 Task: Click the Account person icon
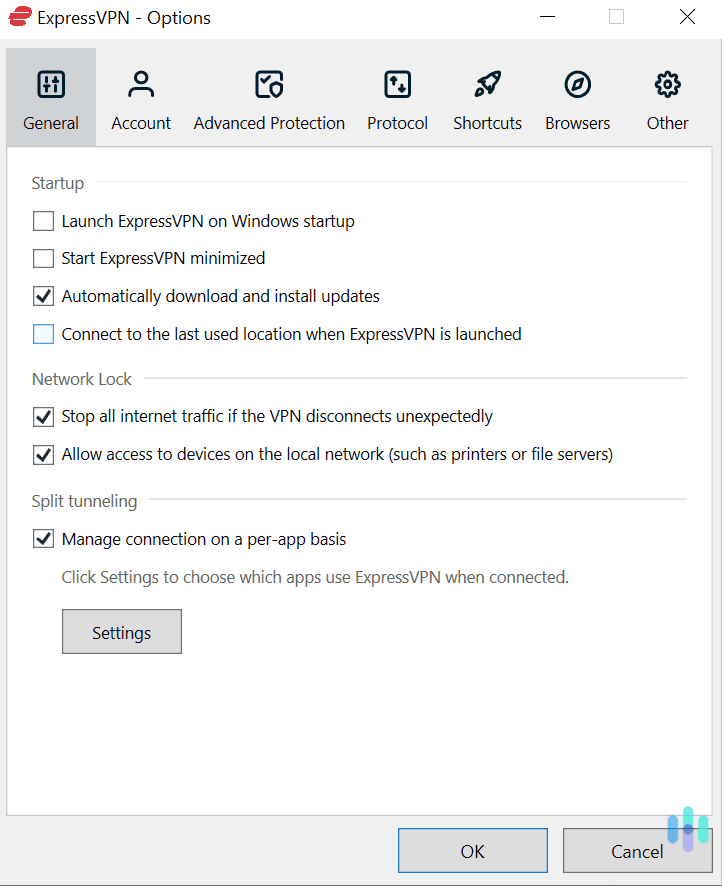tap(140, 84)
